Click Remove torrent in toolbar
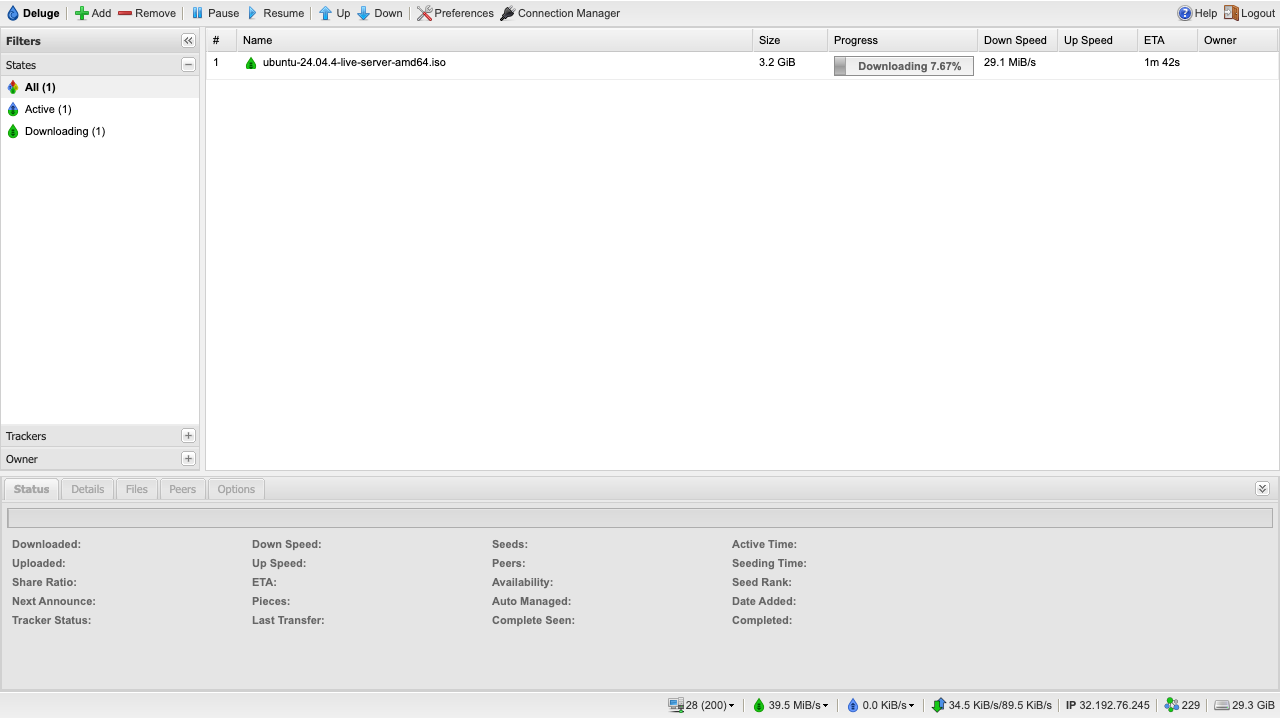This screenshot has height=720, width=1280. 147,13
